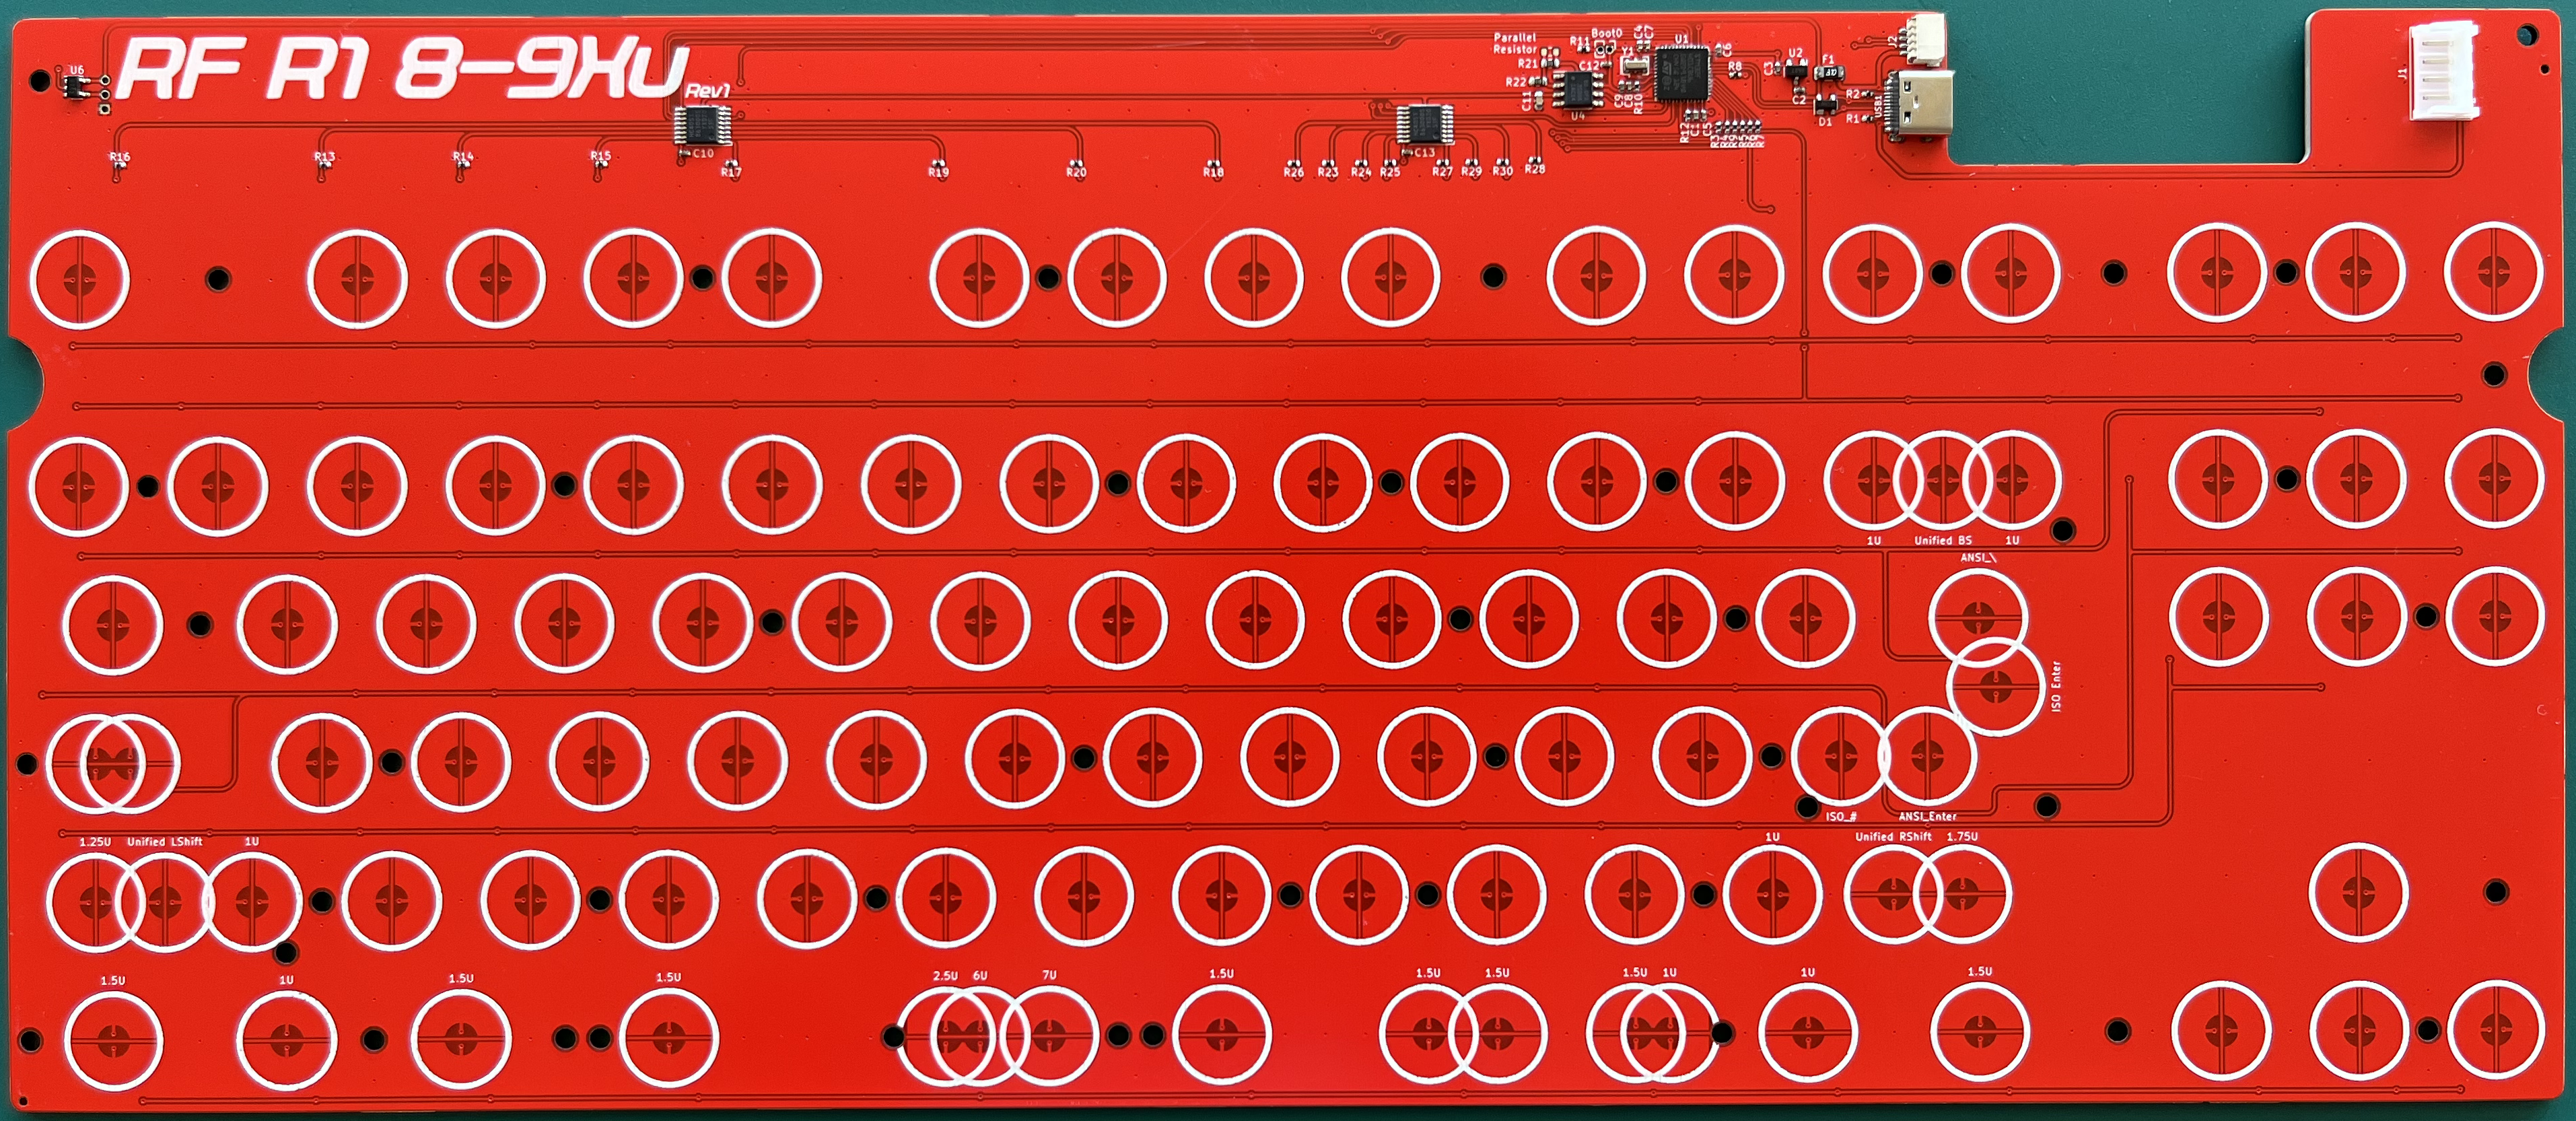
Task: Click the U6 chip near the board title
Action: 77,88
